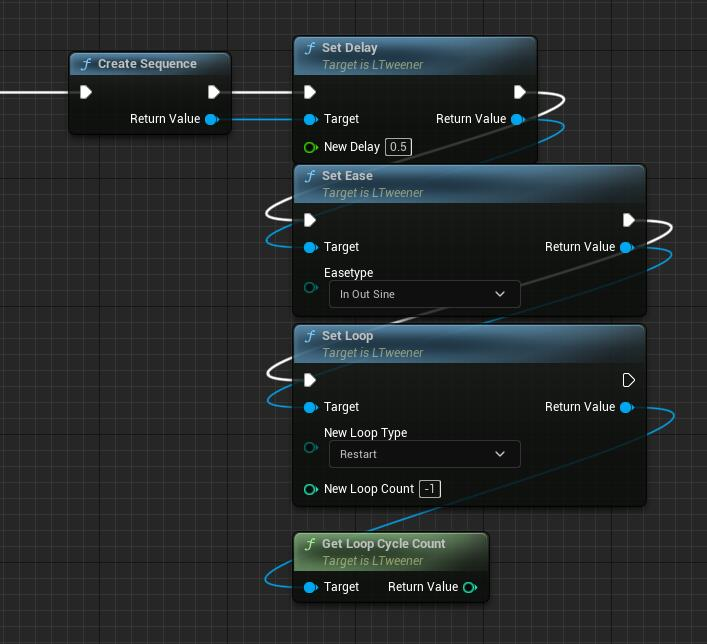The image size is (707, 644).
Task: Click Set Ease execution output pin
Action: [628, 220]
